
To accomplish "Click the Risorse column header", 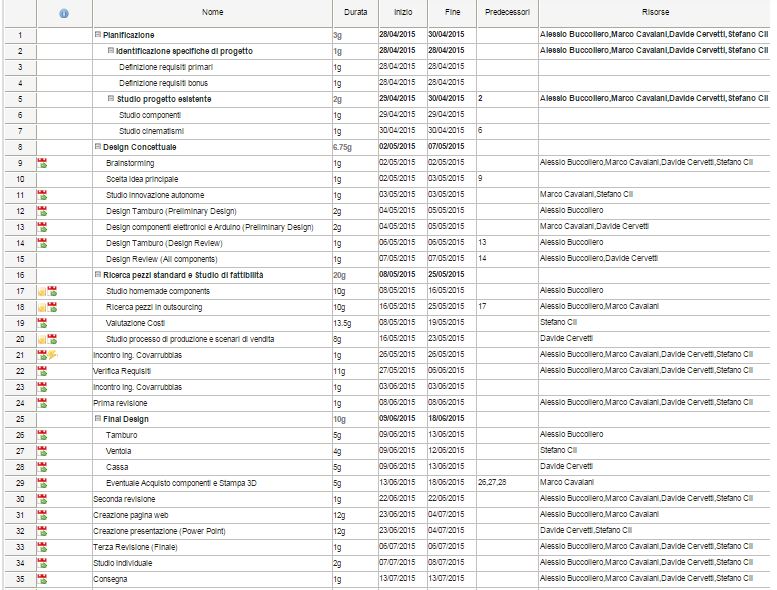I will [655, 12].
